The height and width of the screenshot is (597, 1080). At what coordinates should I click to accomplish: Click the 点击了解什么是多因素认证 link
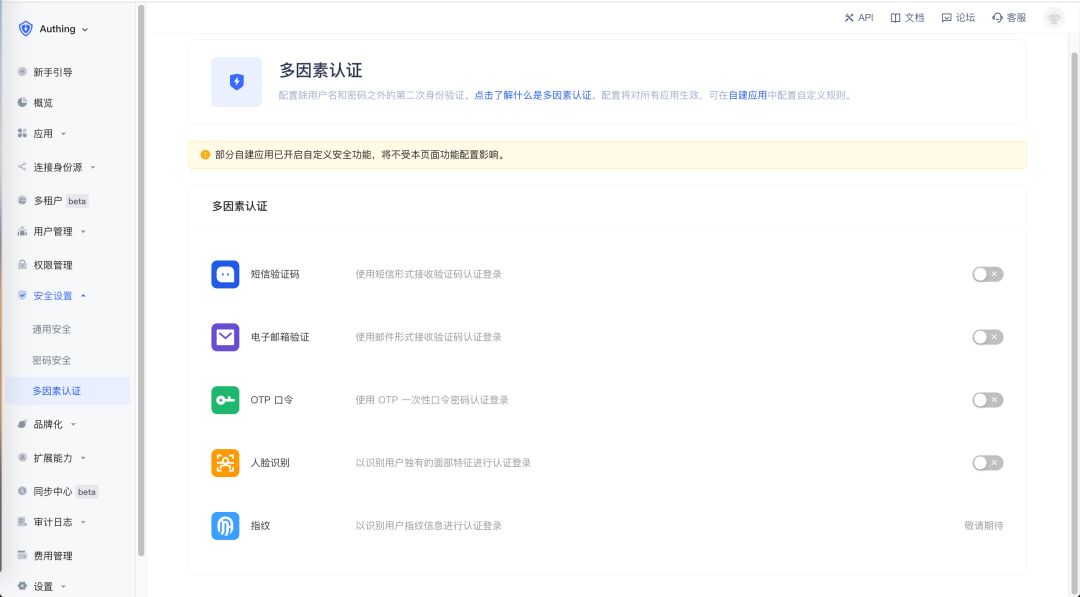pyautogui.click(x=533, y=94)
